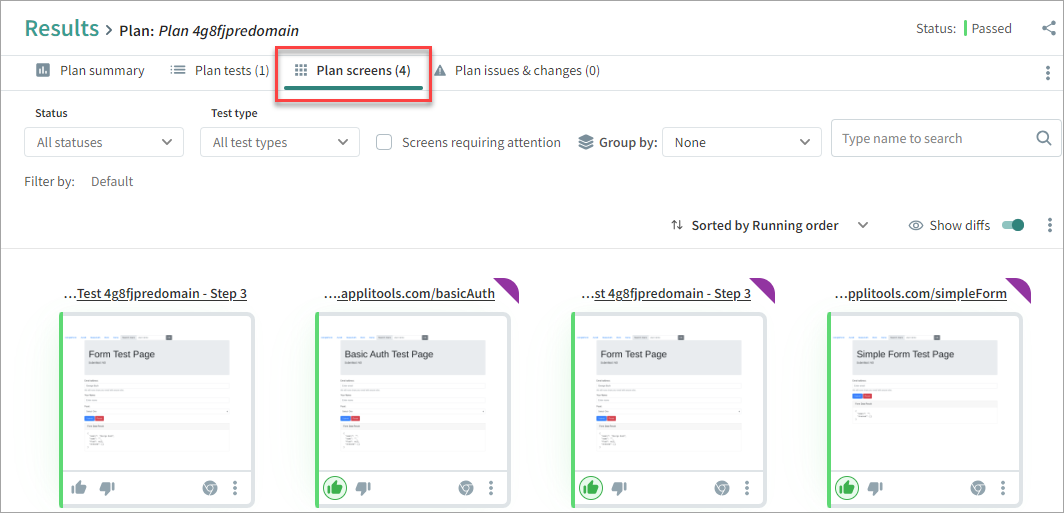
Task: Open the Plan issues & changes tab
Action: [516, 71]
